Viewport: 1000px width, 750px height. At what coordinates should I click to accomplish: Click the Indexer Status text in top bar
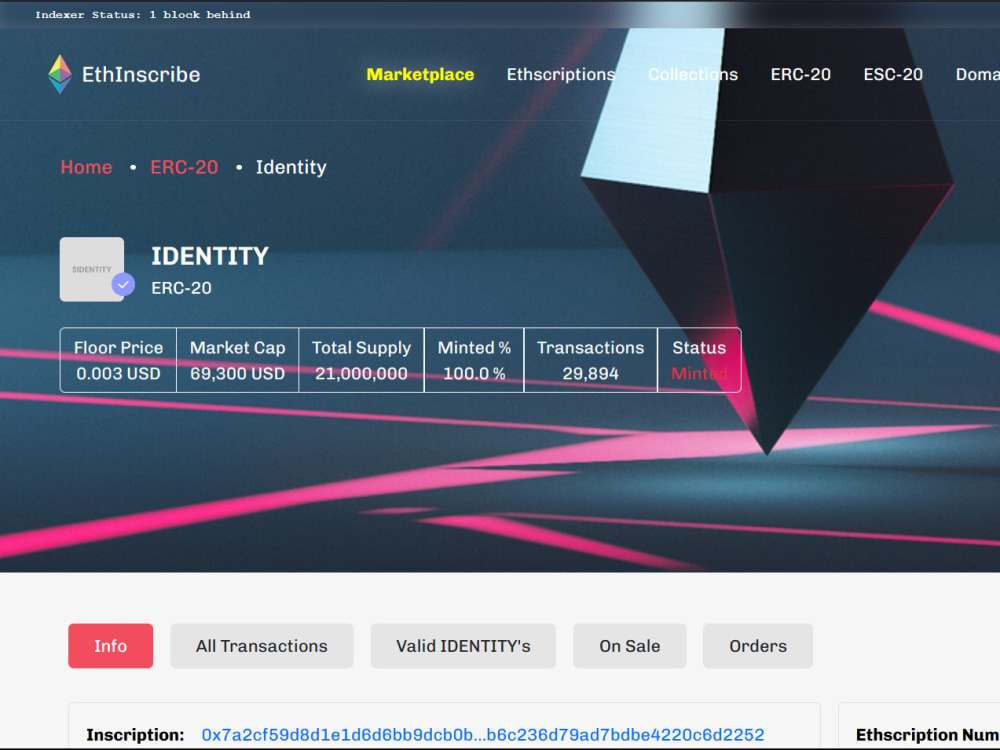tap(143, 15)
